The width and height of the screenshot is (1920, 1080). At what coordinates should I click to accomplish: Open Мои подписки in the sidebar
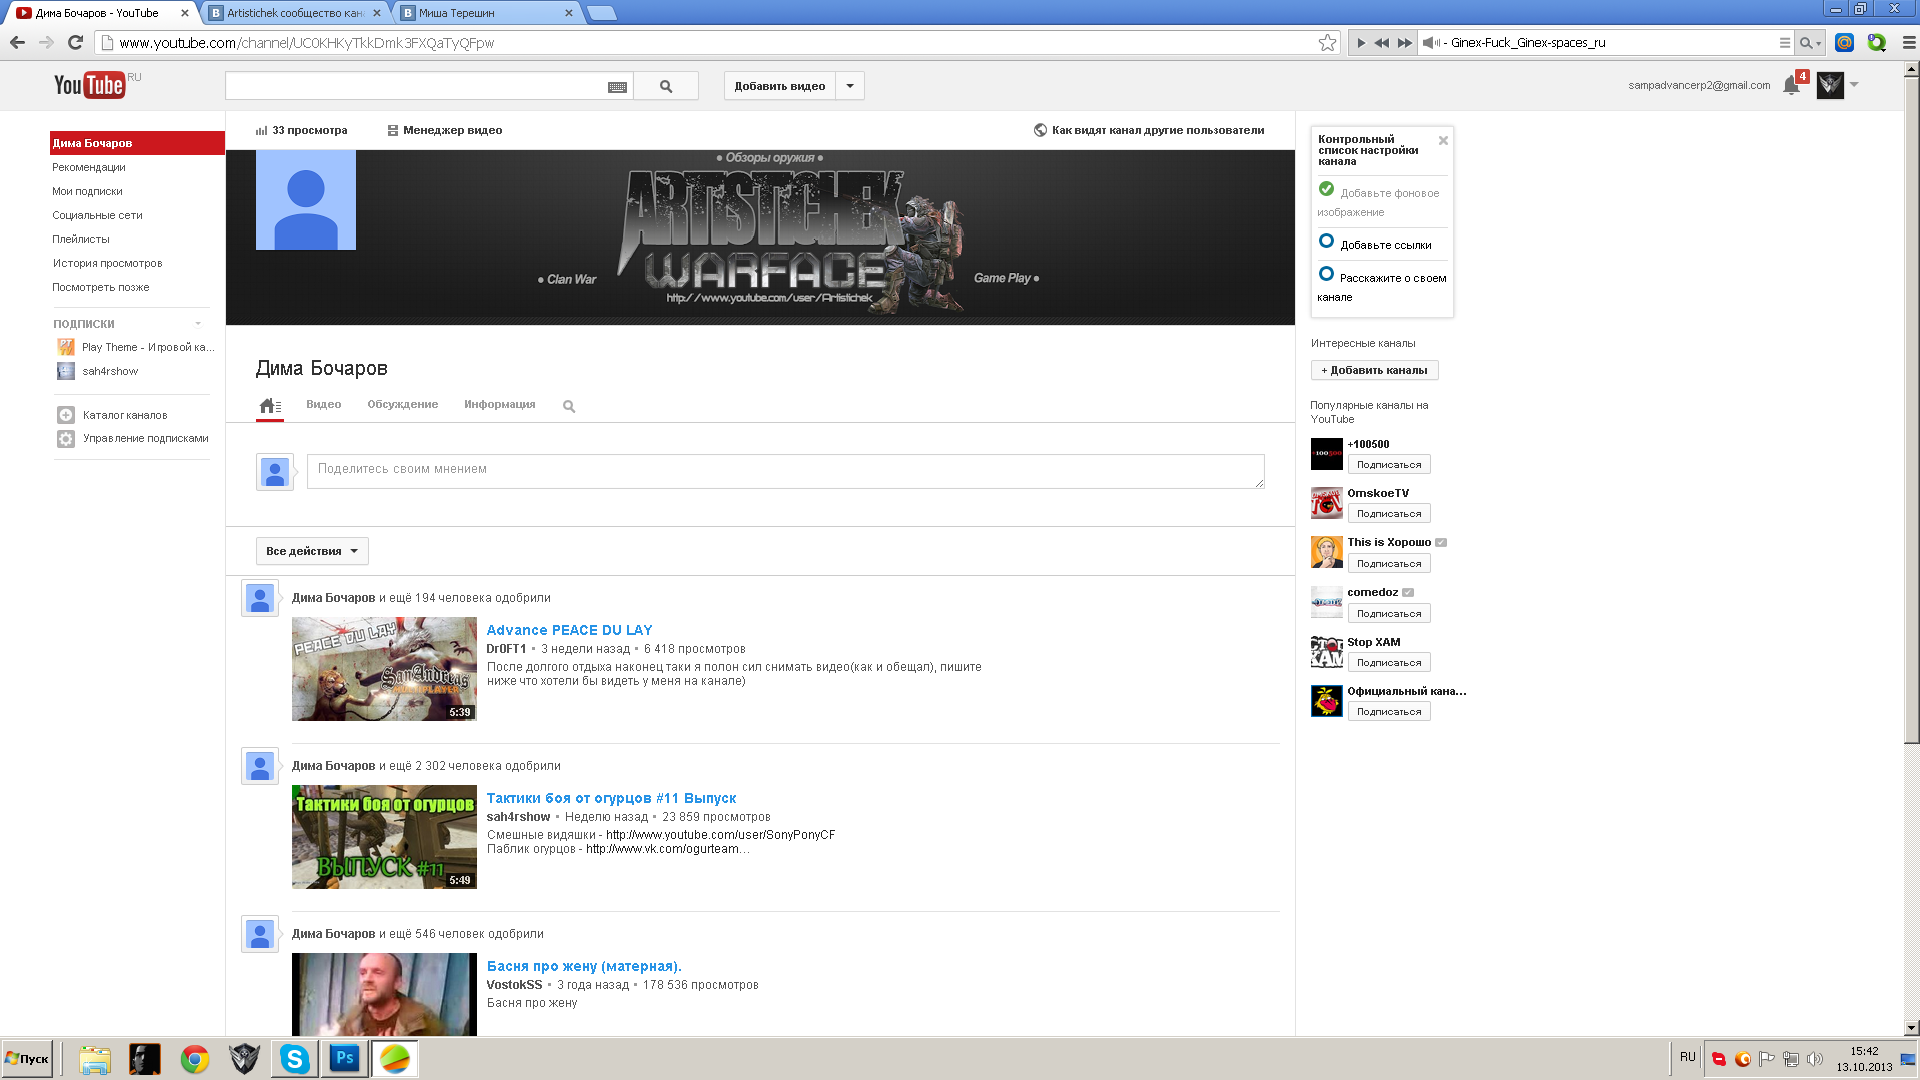tap(87, 191)
